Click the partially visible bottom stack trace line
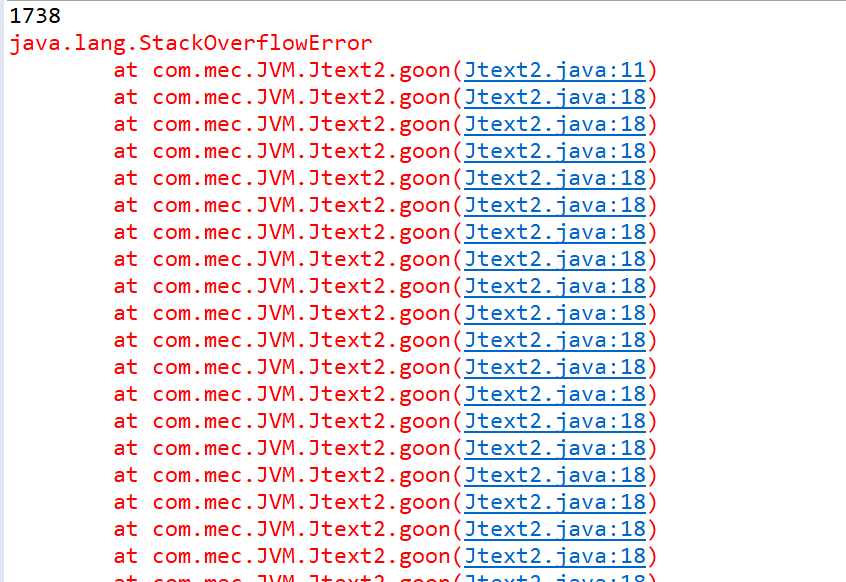The image size is (846, 582). (385, 577)
